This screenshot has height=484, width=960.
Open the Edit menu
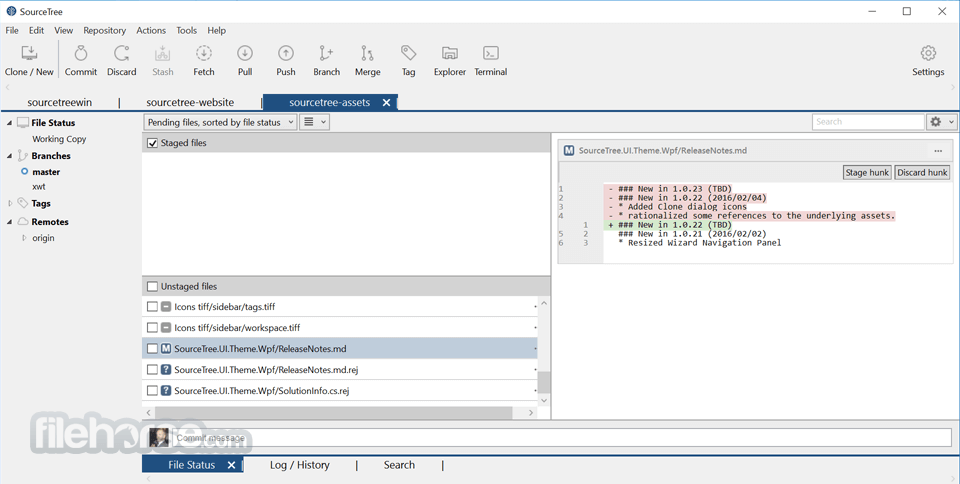pos(36,30)
